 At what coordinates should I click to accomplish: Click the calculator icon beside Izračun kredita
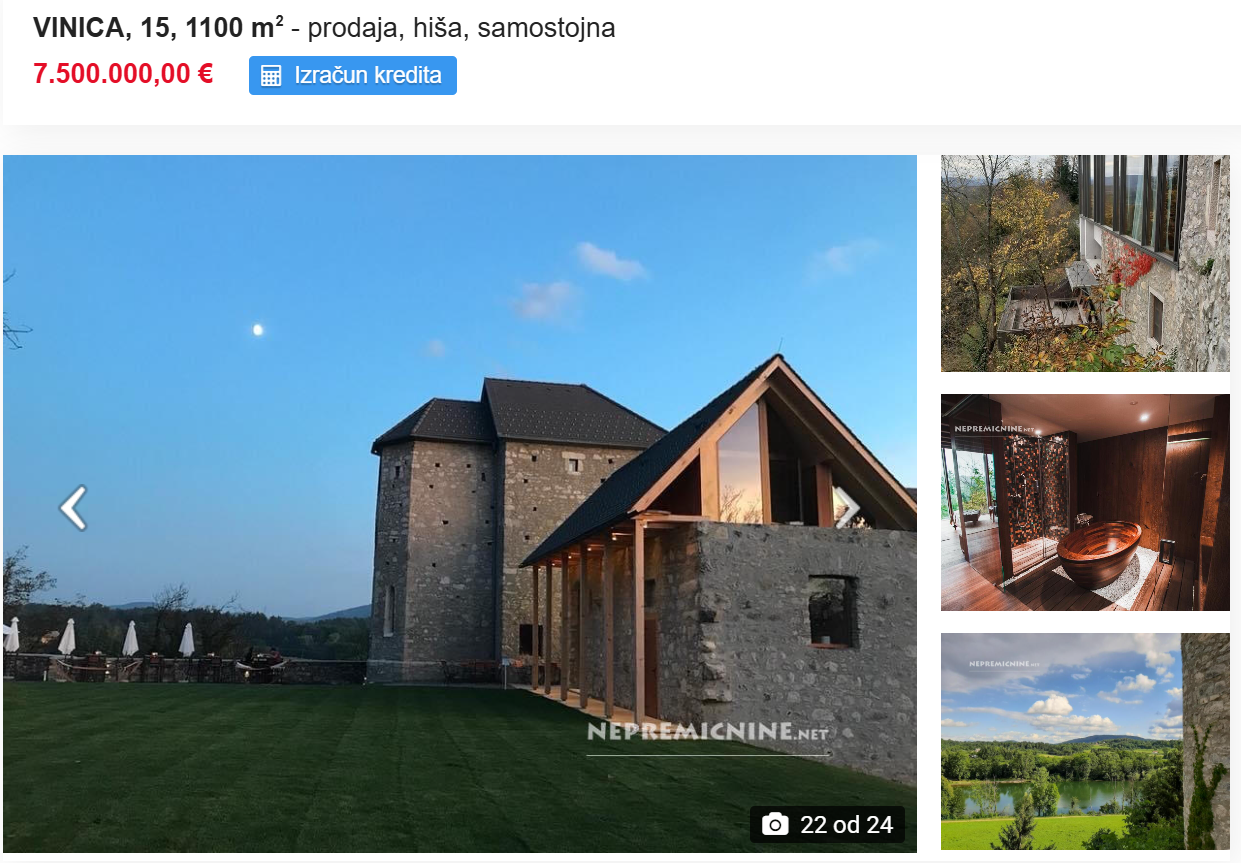click(271, 76)
